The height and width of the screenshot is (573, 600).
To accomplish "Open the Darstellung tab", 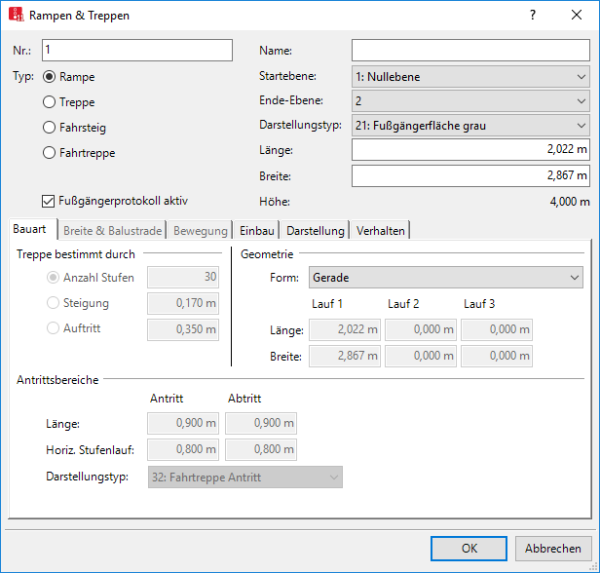I will 313,231.
